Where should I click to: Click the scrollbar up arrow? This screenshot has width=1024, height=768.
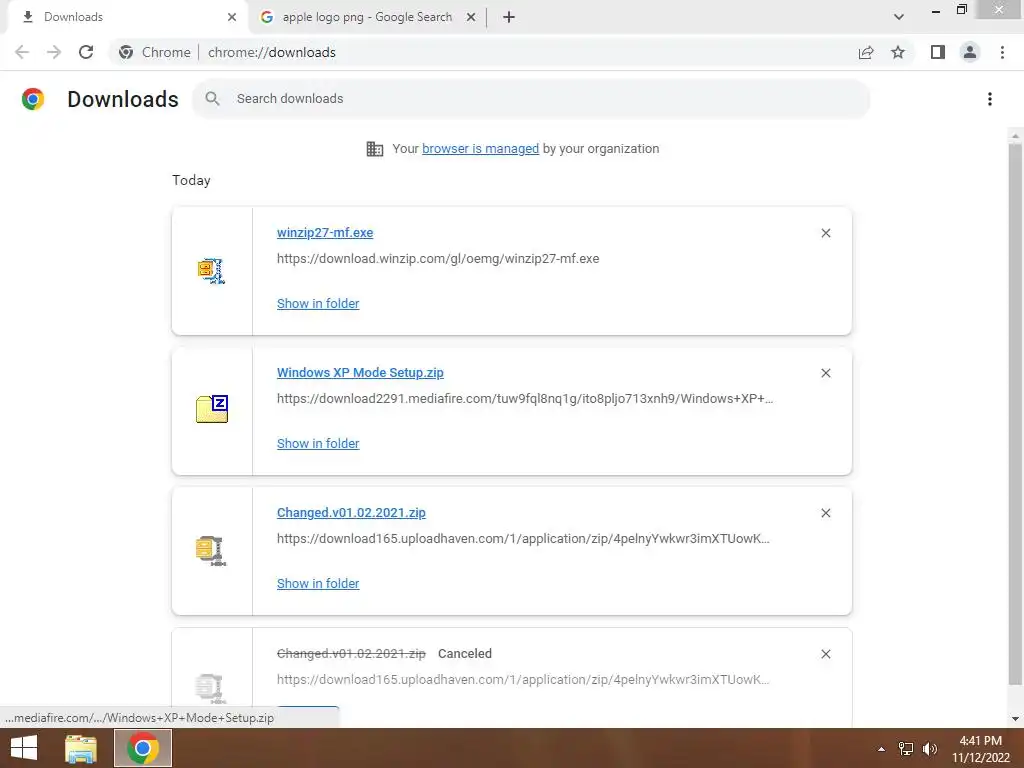(x=1015, y=136)
